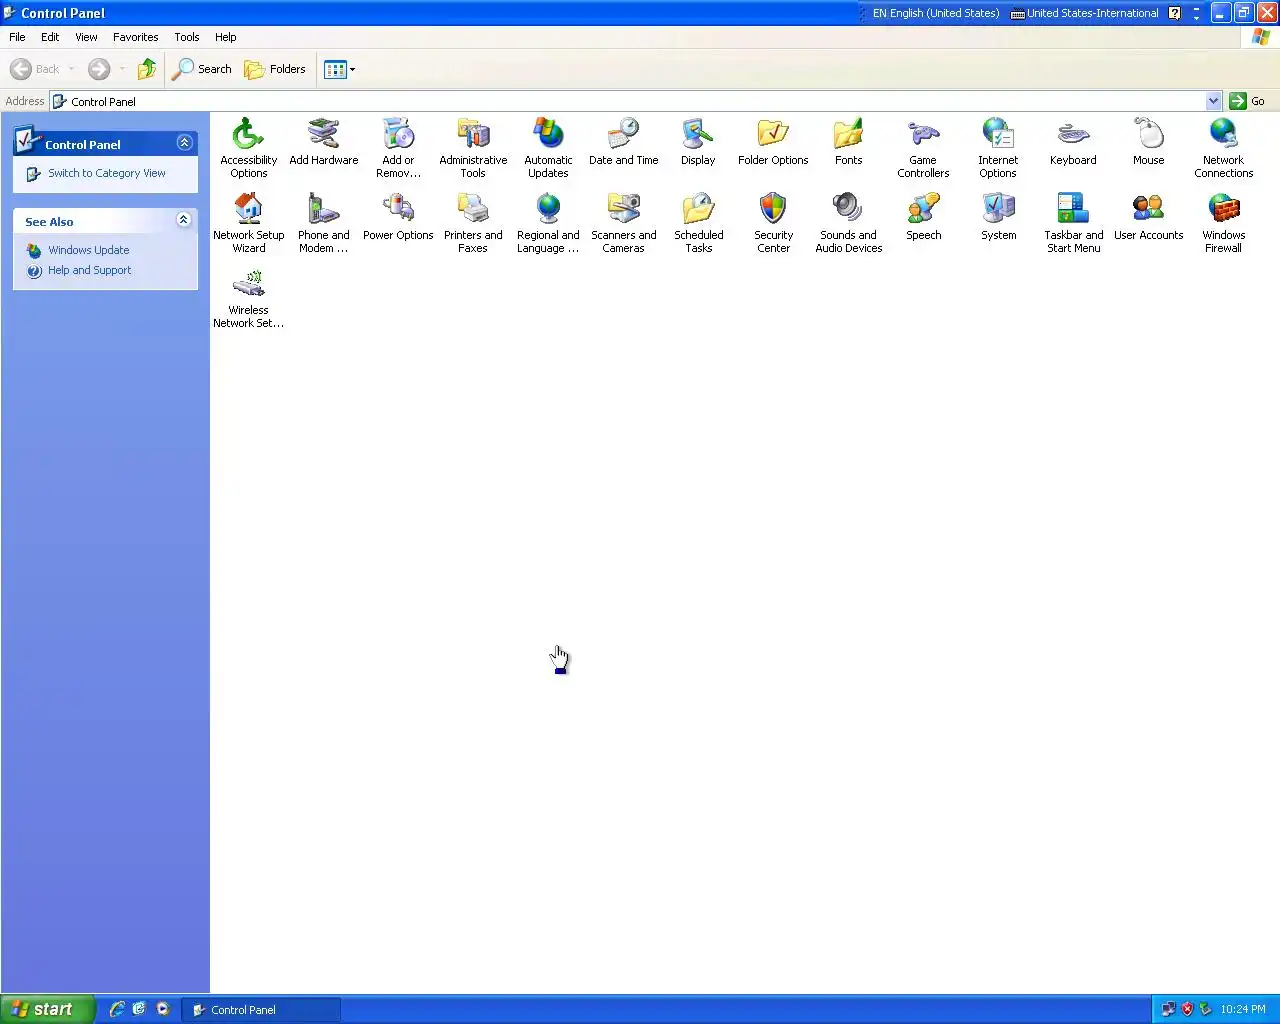Collapse the See Also sidebar section

point(184,220)
